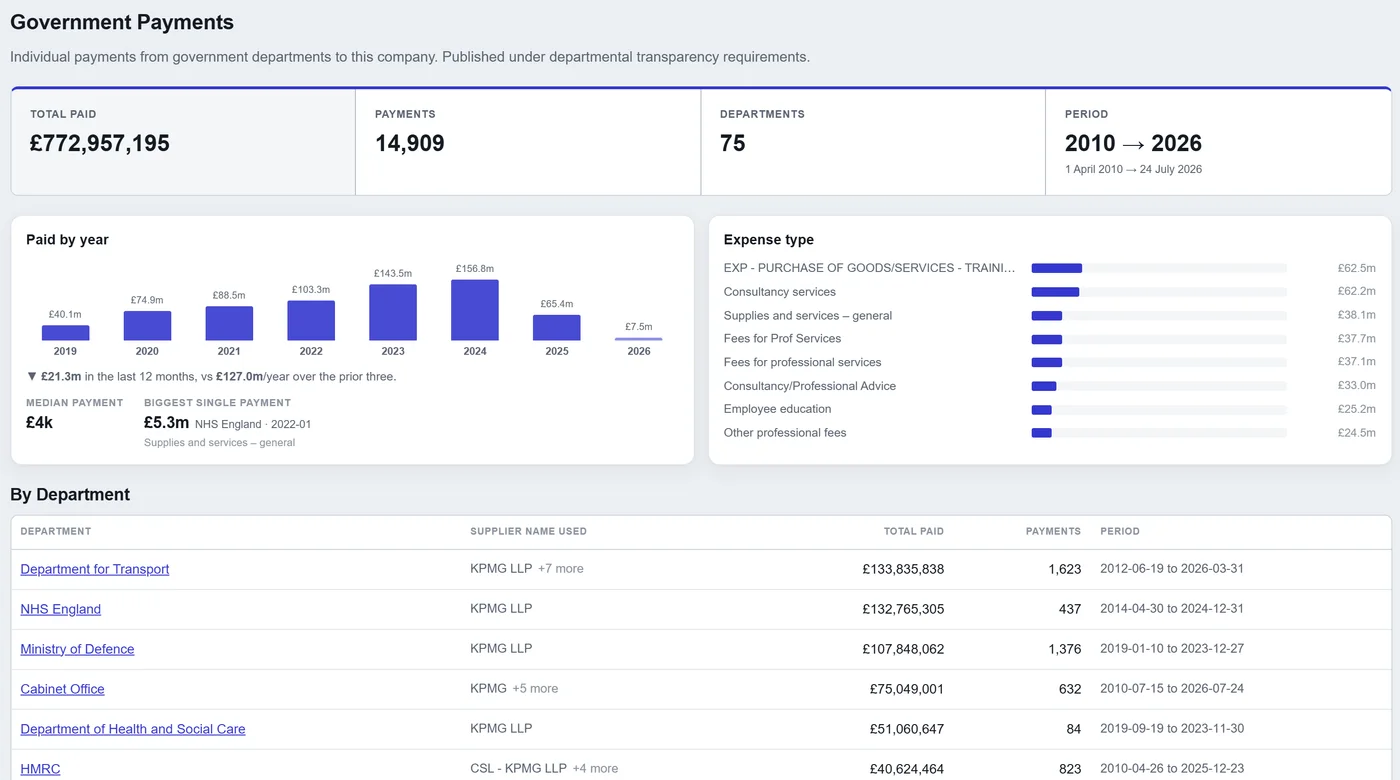Click the period 2014-04-30 to 2024-12-31
The height and width of the screenshot is (780, 1400).
[x=1172, y=608]
